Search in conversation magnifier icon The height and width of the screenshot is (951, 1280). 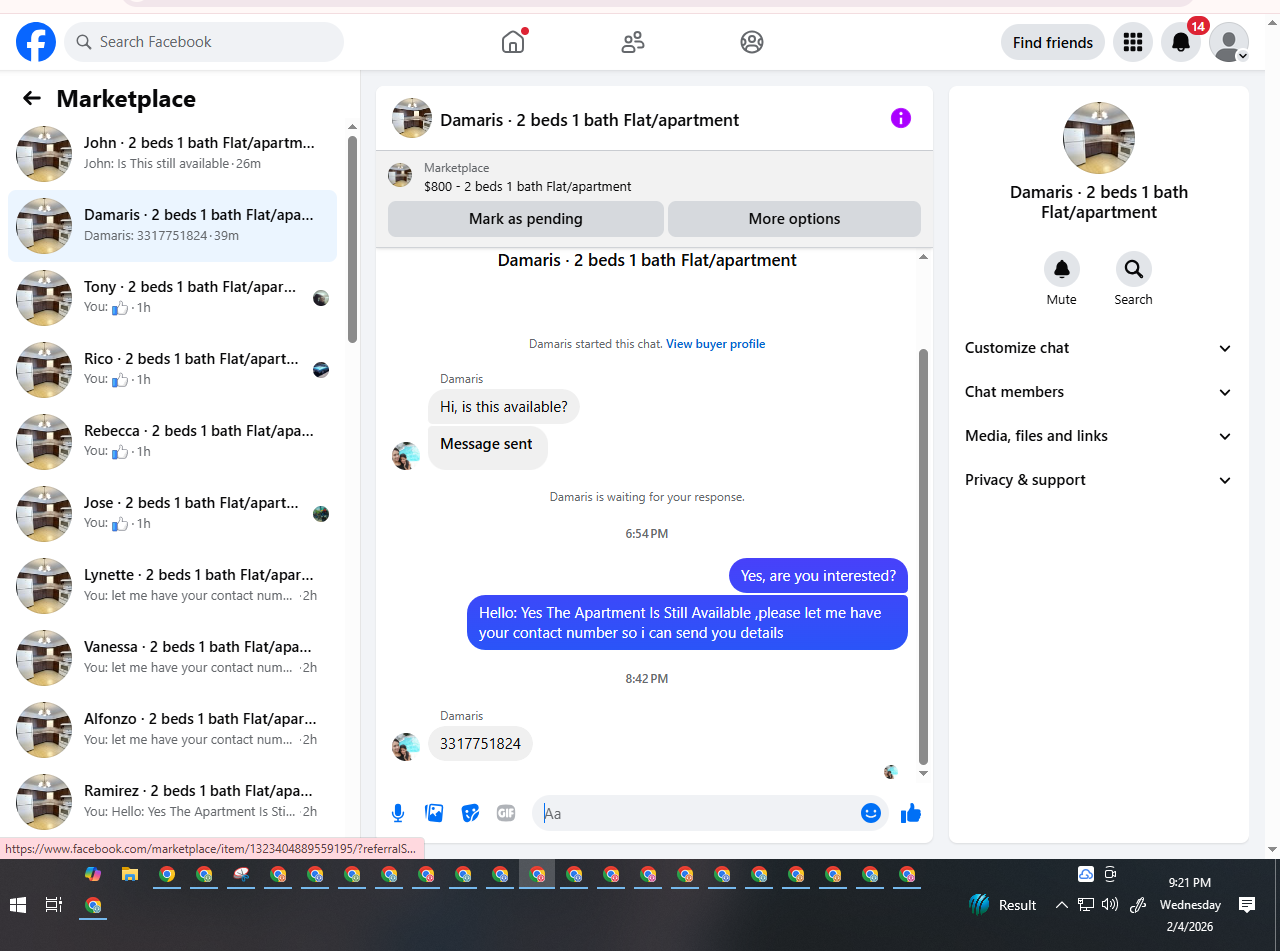tap(1134, 269)
